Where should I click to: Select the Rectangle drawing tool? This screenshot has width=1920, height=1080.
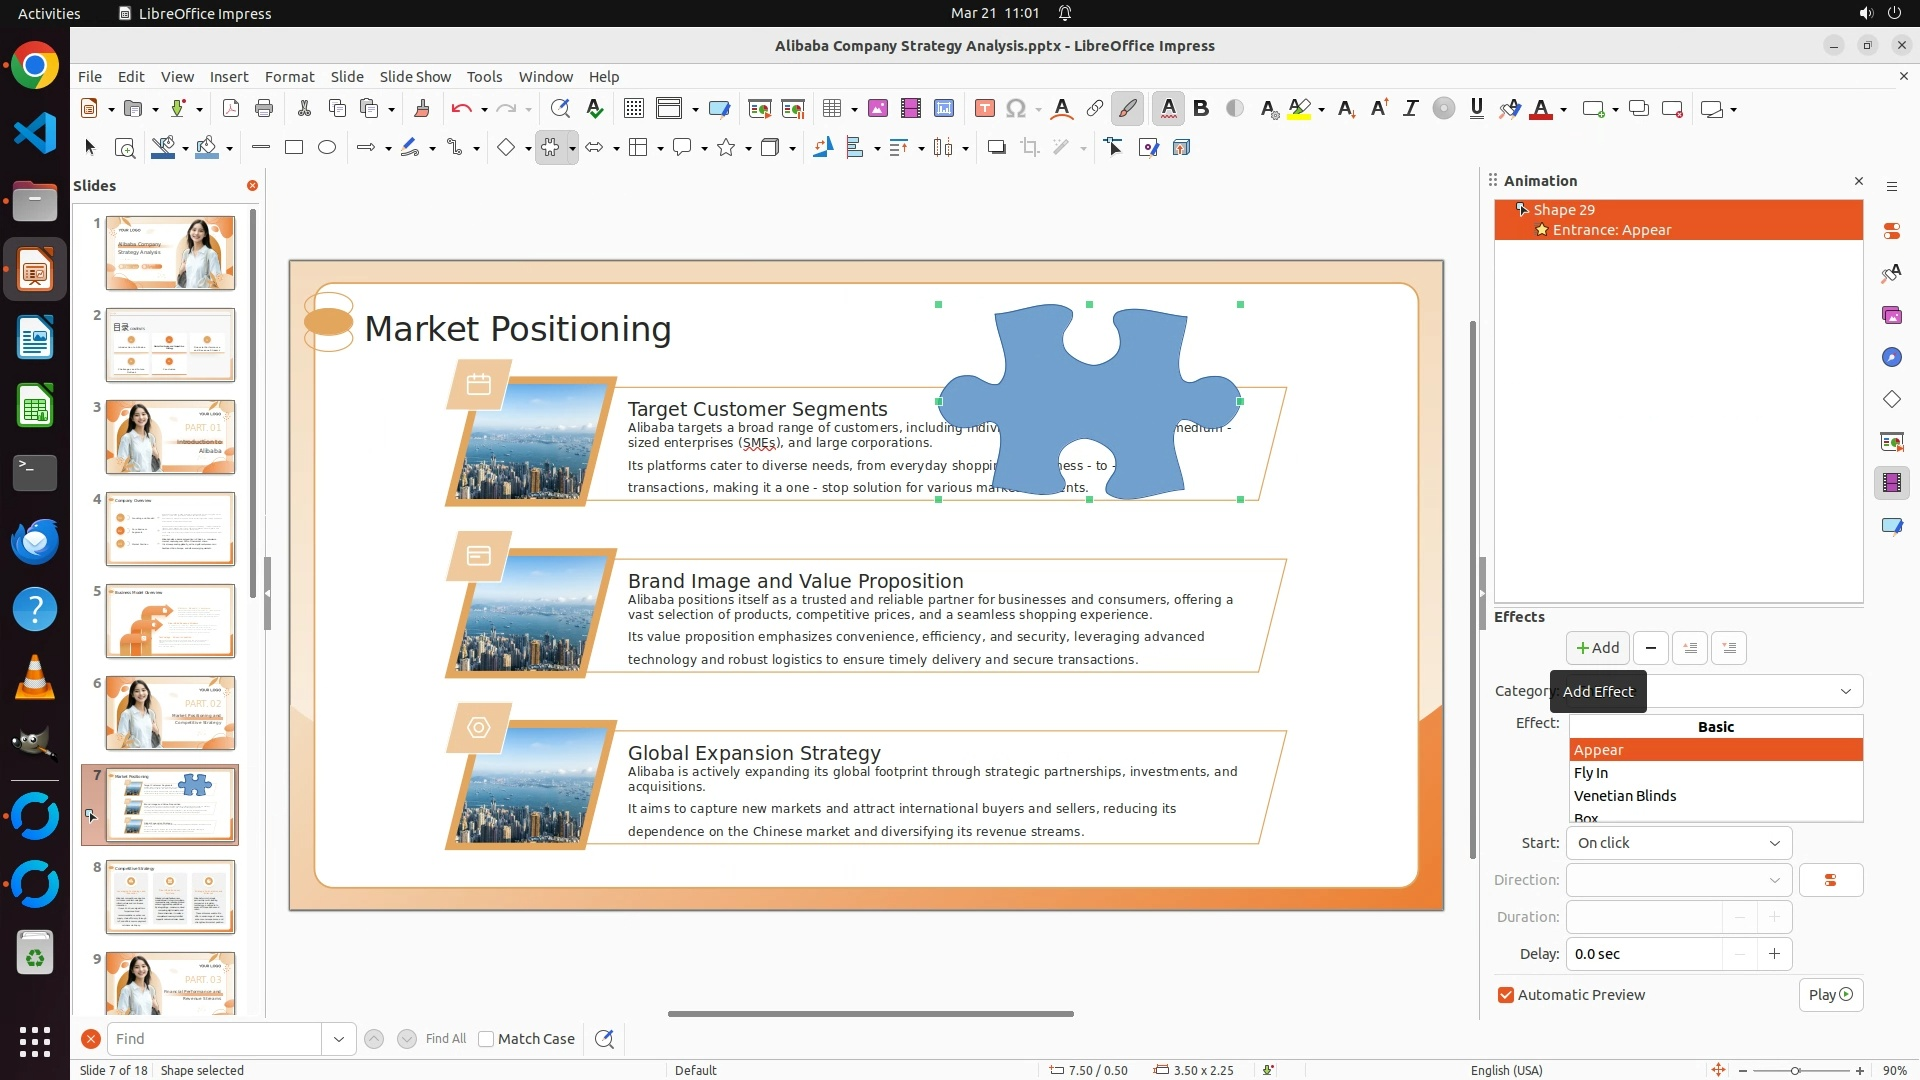click(x=293, y=148)
